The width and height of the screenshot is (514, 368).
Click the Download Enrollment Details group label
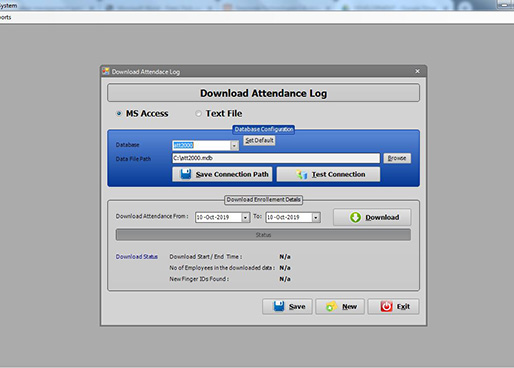tap(263, 200)
